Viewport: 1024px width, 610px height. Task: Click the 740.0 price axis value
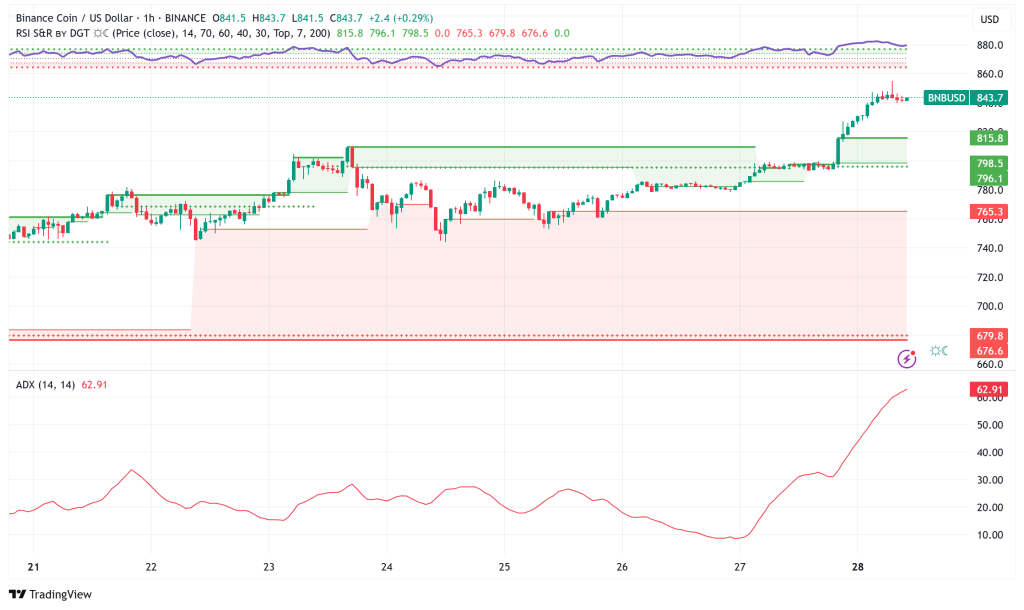(989, 248)
